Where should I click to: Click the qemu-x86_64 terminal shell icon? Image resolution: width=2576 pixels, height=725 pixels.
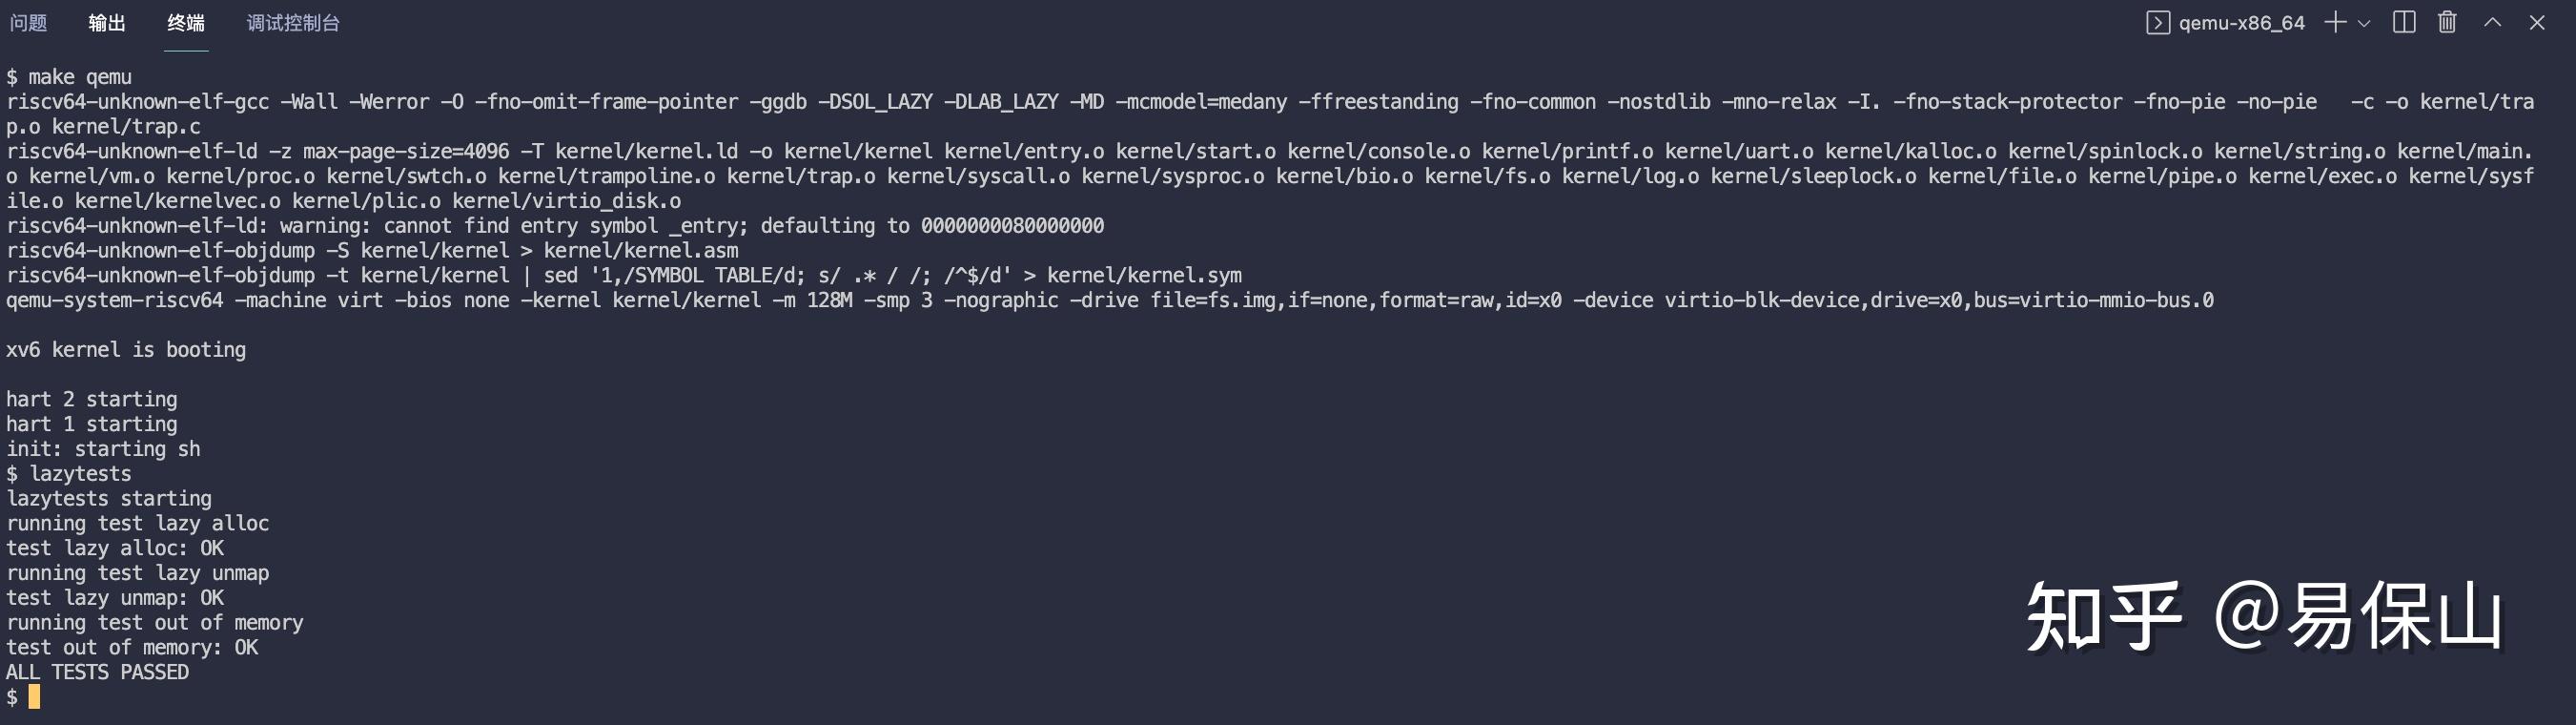2158,23
